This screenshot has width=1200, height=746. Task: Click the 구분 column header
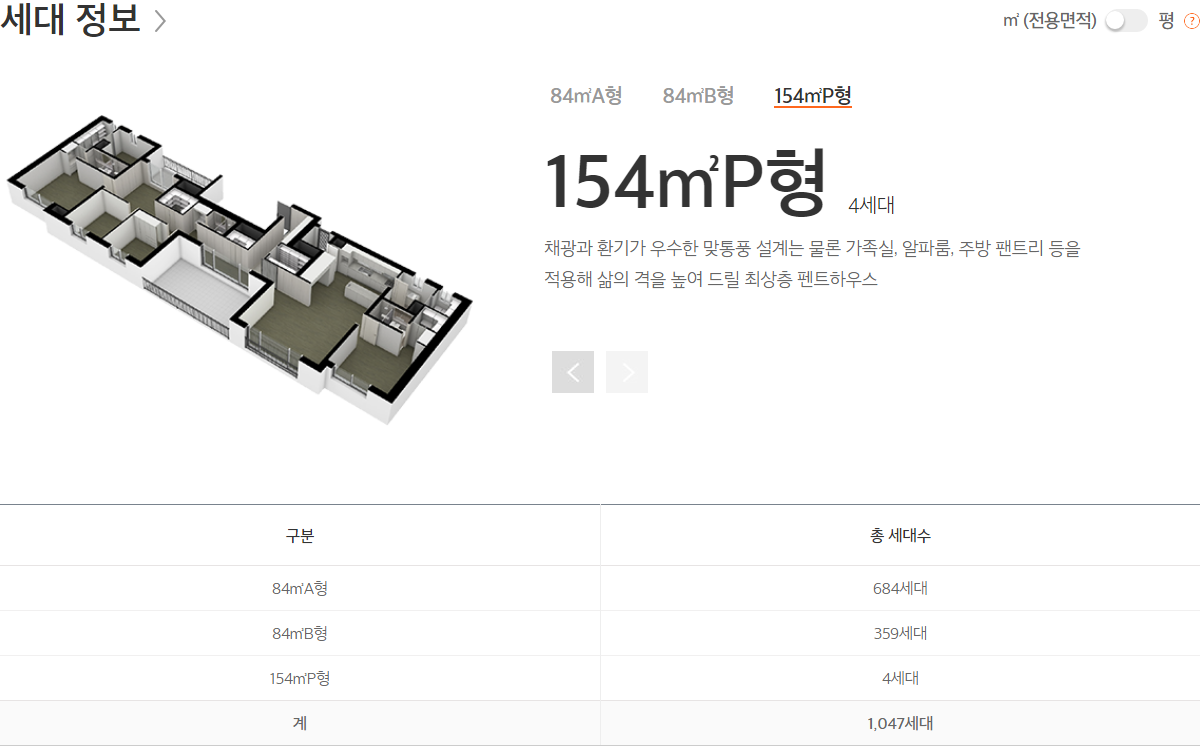[x=300, y=536]
